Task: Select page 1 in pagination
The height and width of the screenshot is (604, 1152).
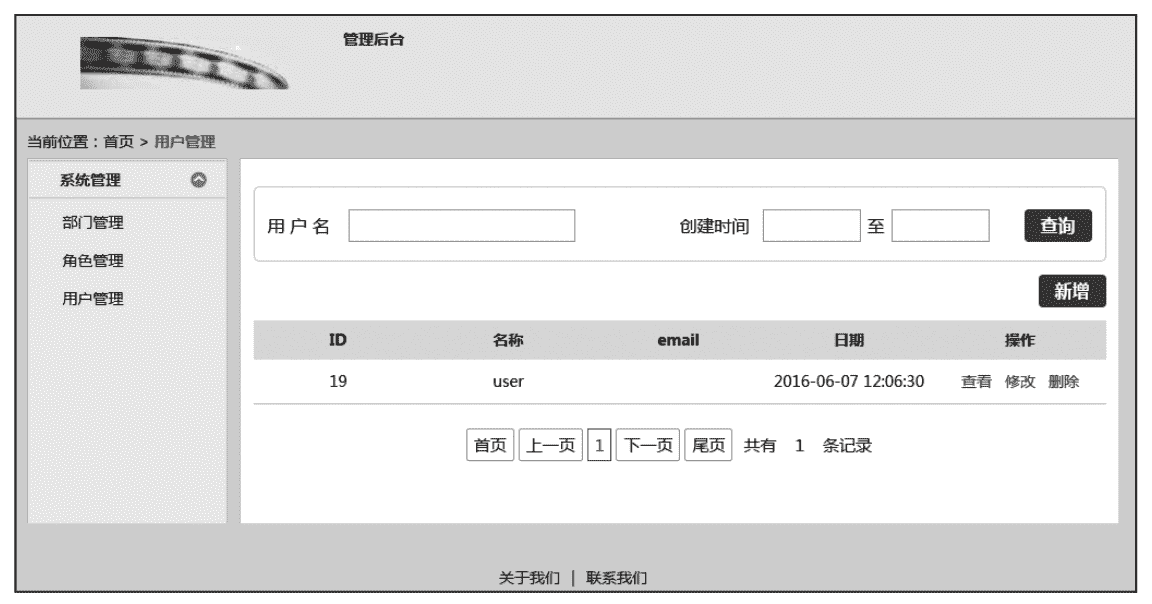Action: (600, 446)
